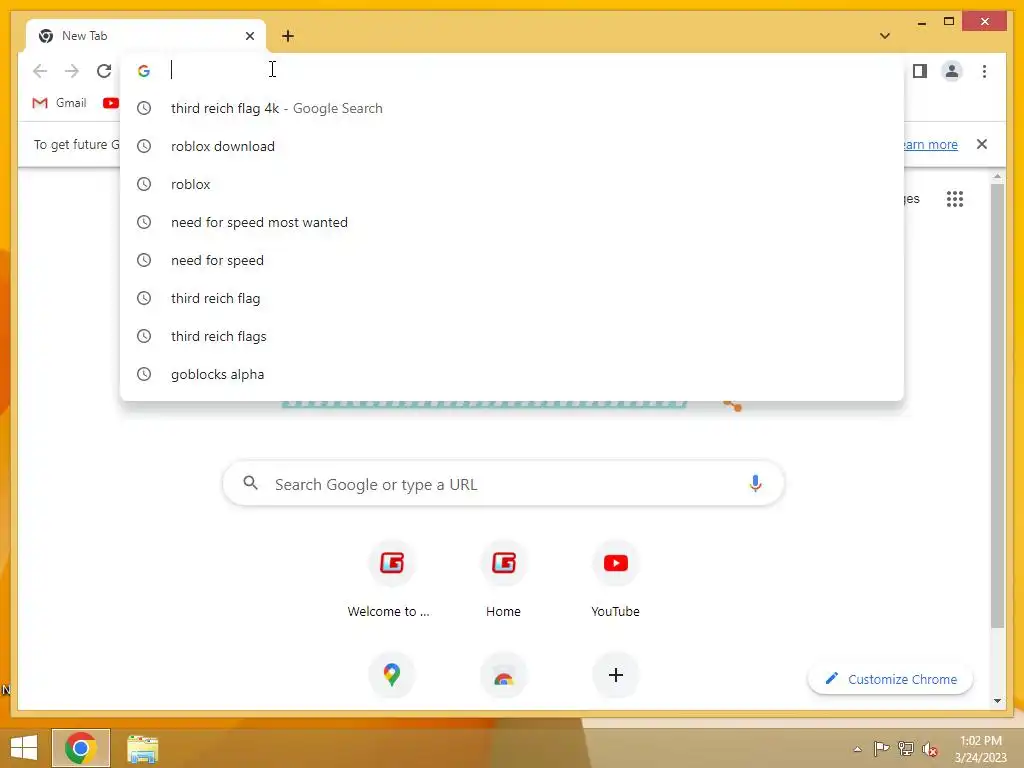Image resolution: width=1024 pixels, height=768 pixels.
Task: Choose 'need for speed most wanted' suggestion
Action: (512, 222)
